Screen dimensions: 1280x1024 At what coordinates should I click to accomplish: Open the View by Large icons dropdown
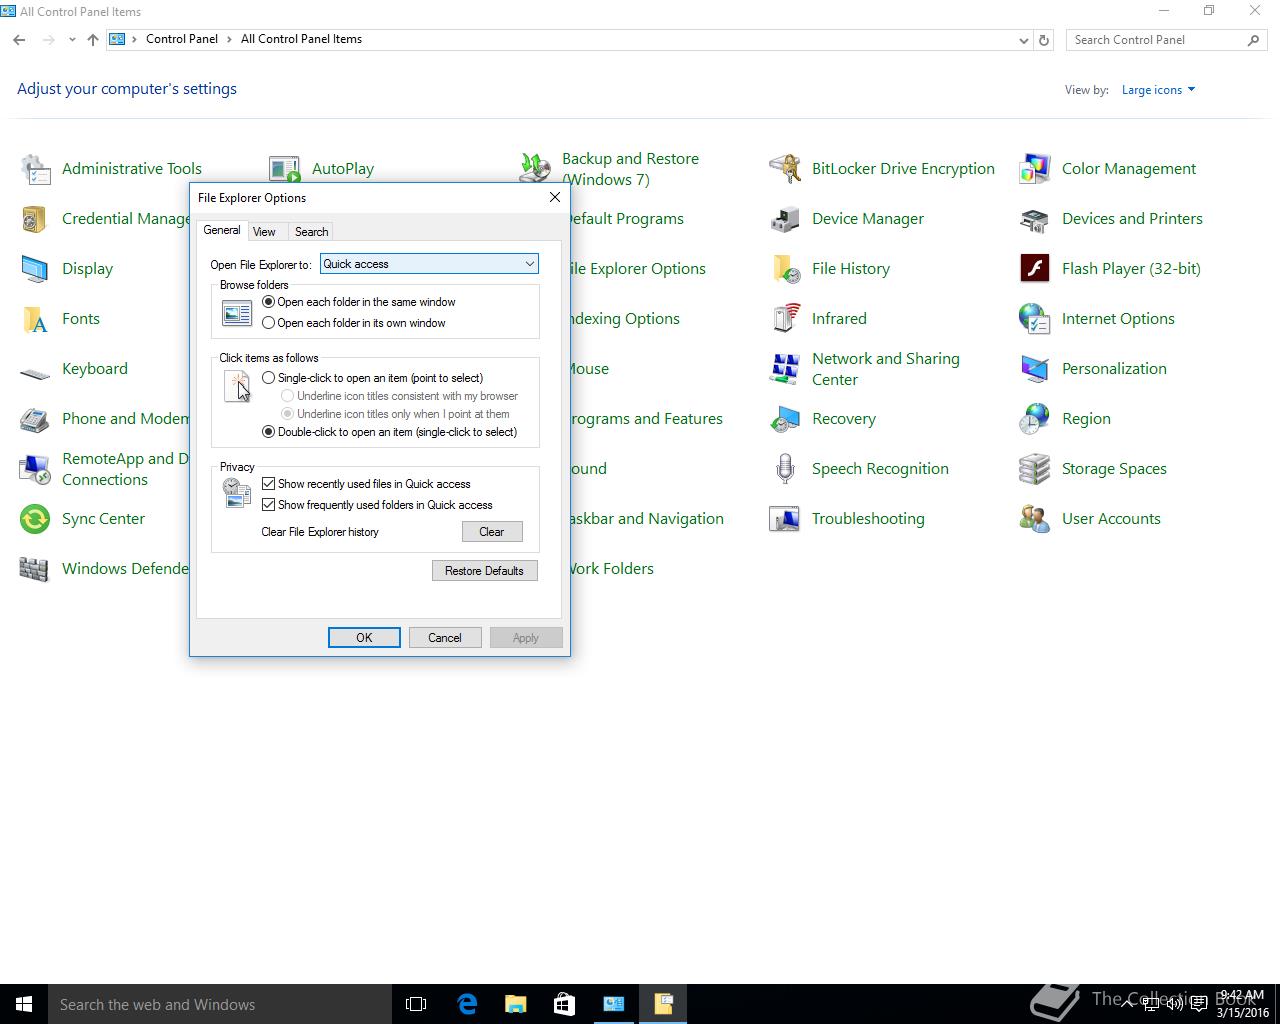pos(1158,90)
